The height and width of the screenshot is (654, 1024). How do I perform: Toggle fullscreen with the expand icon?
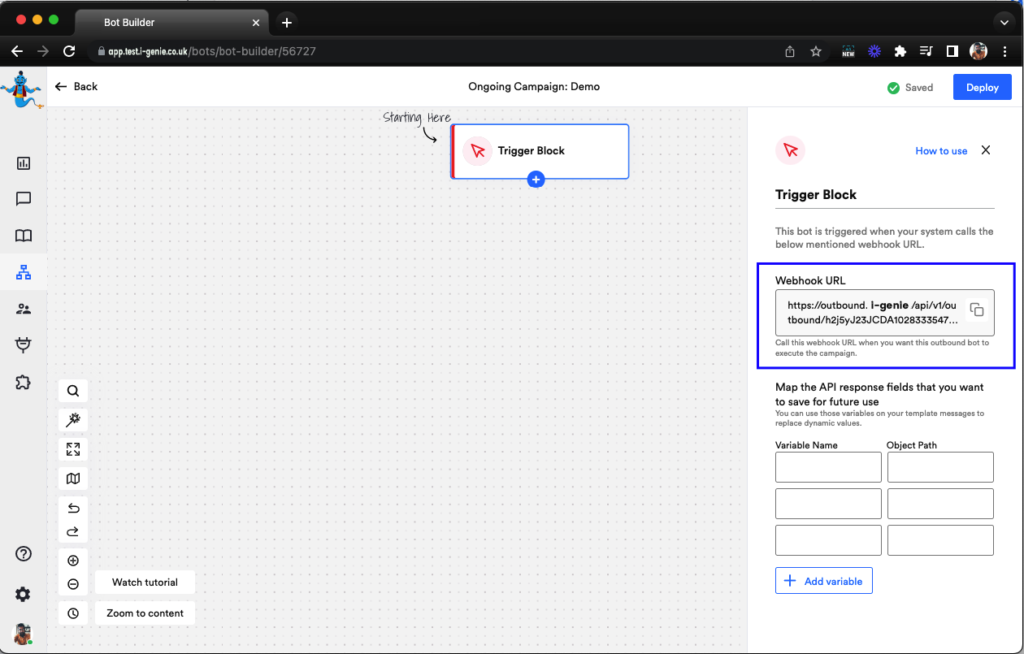[x=73, y=450]
